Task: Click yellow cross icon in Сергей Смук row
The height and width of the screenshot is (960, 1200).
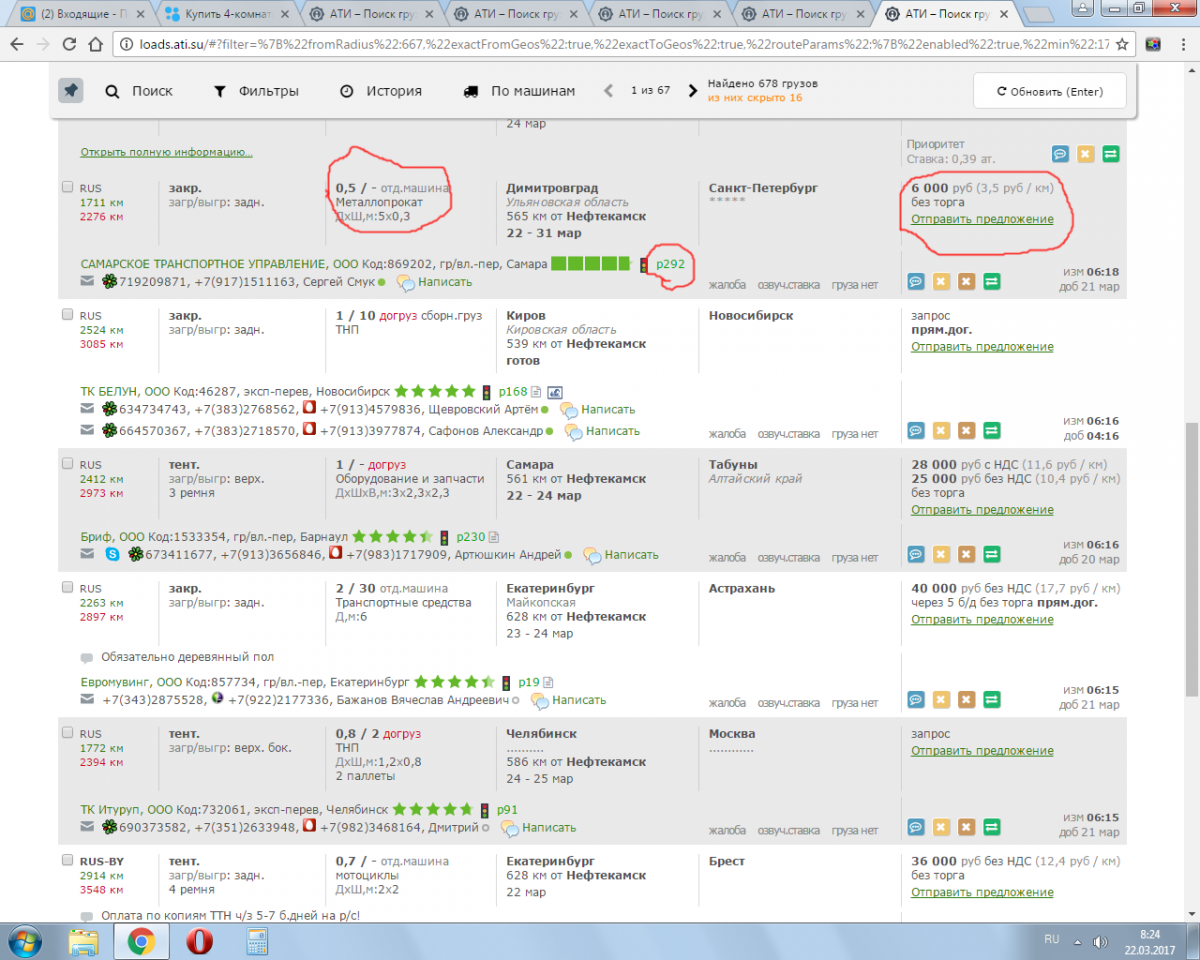Action: [941, 281]
